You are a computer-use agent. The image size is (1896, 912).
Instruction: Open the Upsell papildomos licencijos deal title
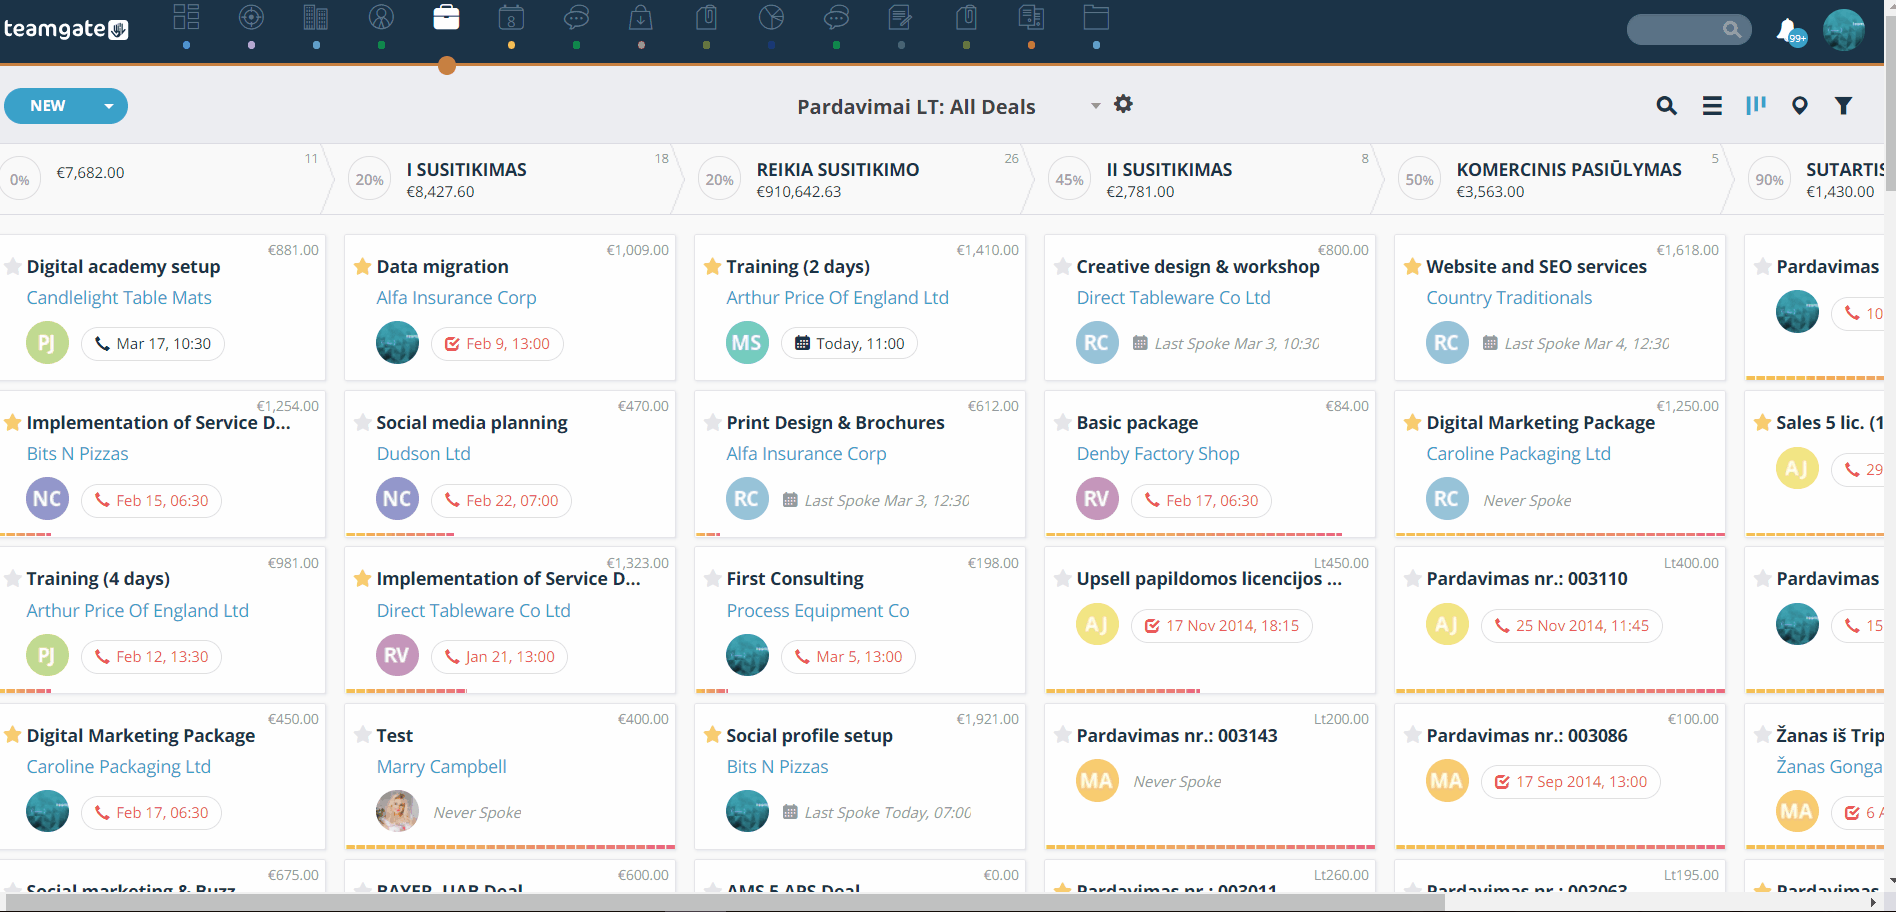(x=1209, y=578)
